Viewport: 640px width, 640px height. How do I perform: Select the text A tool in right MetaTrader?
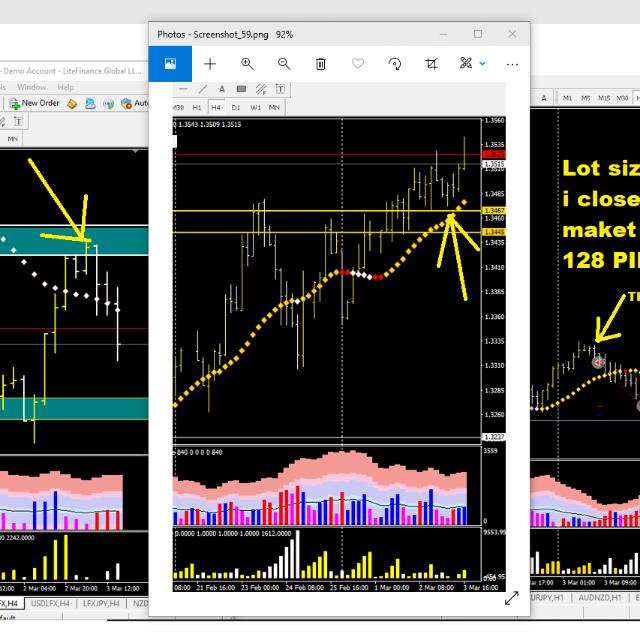click(544, 98)
